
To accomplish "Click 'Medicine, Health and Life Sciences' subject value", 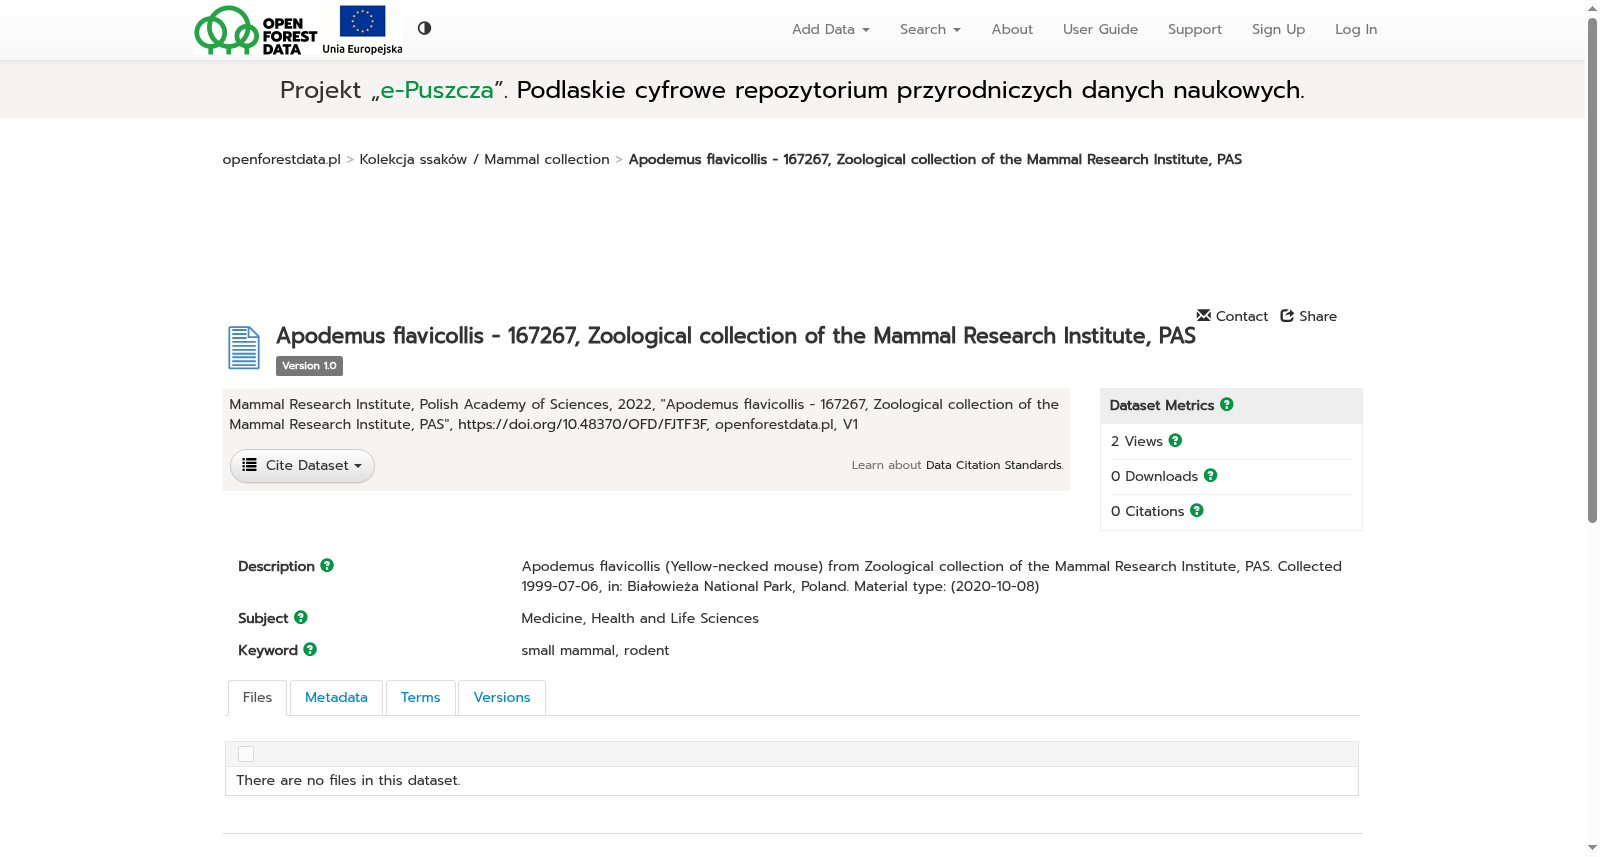I will [640, 619].
